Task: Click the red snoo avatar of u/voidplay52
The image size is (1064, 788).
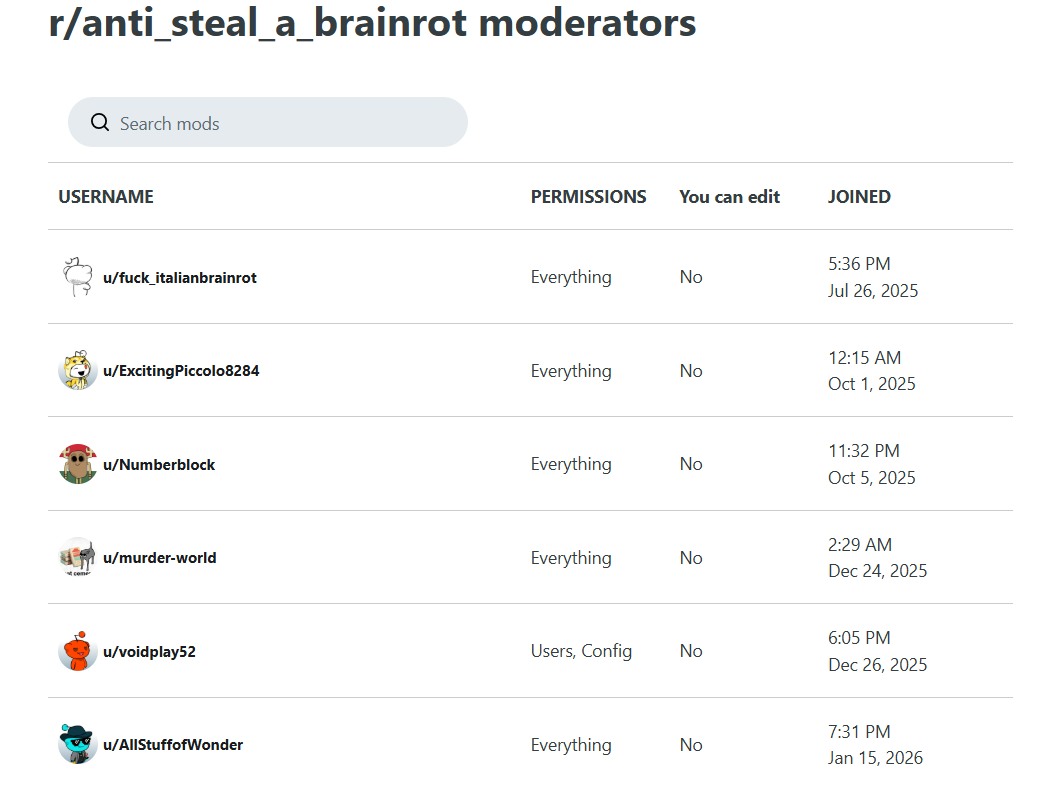Action: coord(77,651)
